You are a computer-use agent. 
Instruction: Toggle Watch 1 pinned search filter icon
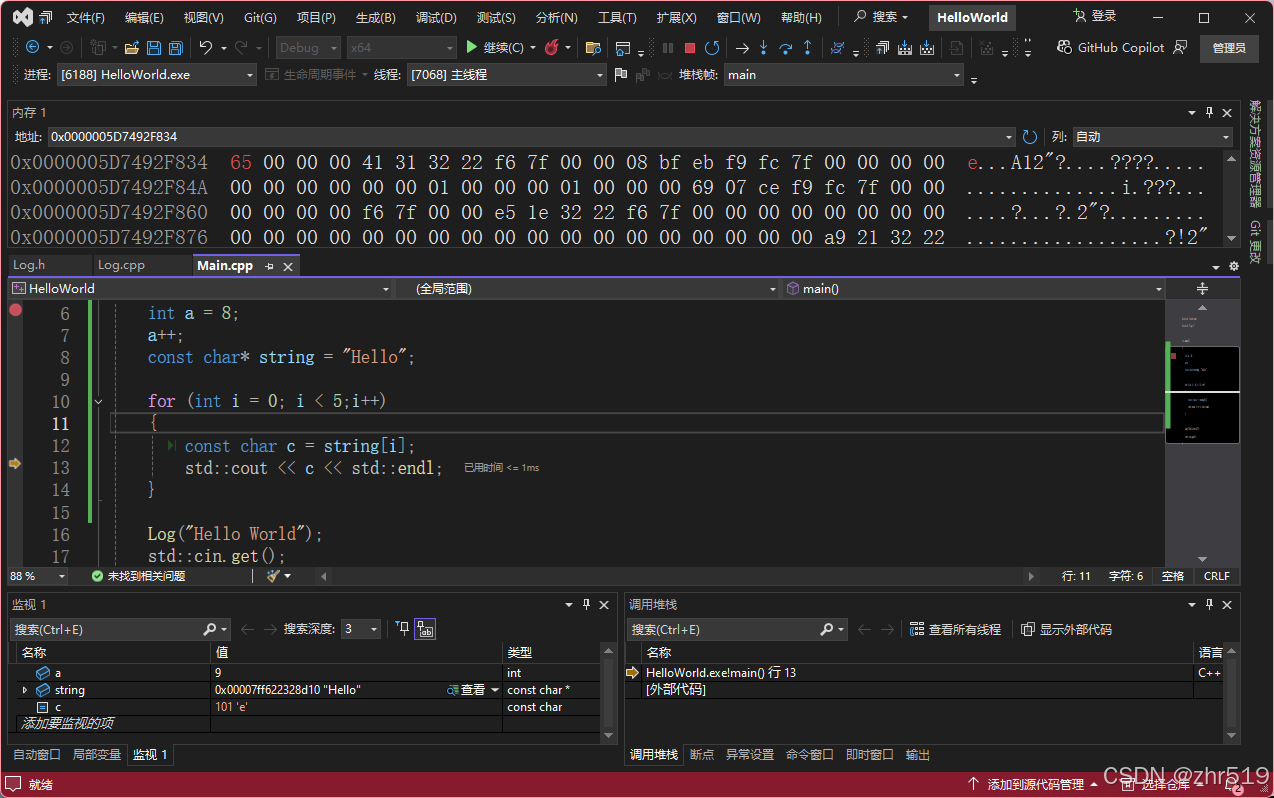(x=402, y=629)
